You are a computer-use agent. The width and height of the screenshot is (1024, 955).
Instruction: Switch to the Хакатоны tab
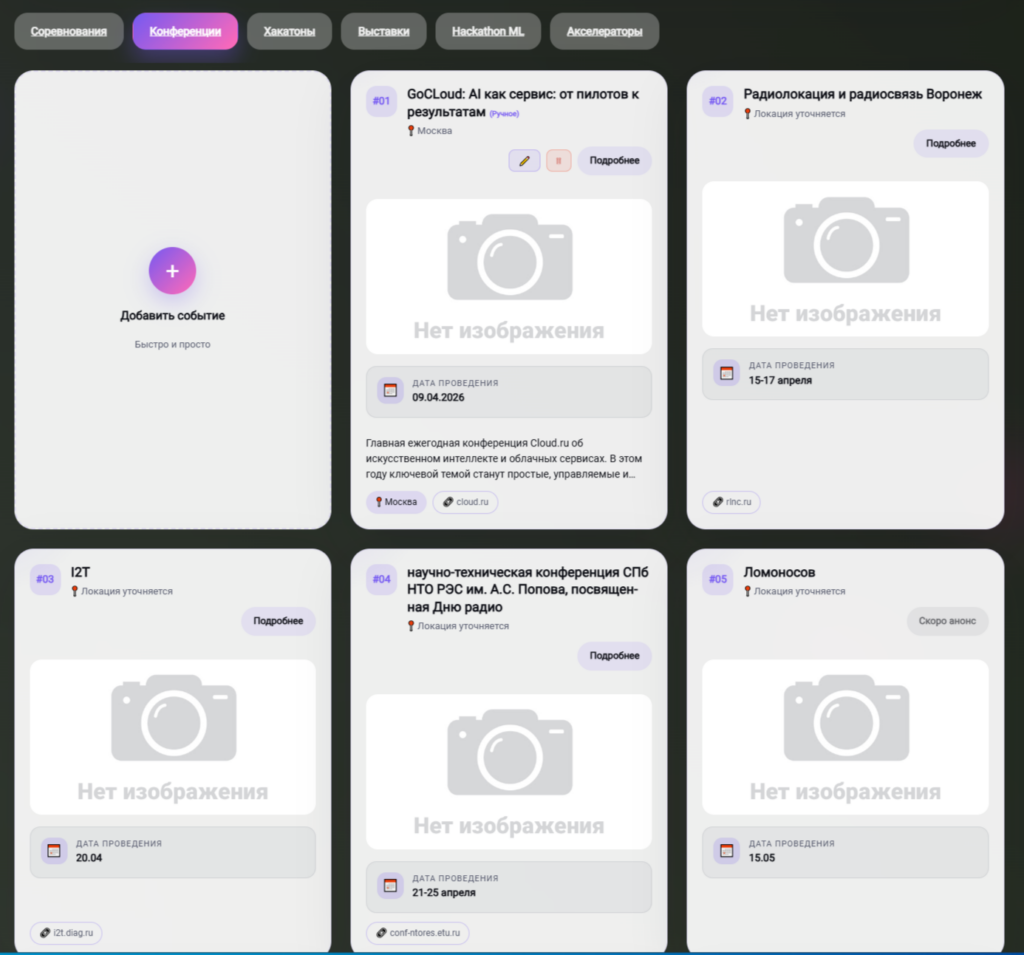289,31
